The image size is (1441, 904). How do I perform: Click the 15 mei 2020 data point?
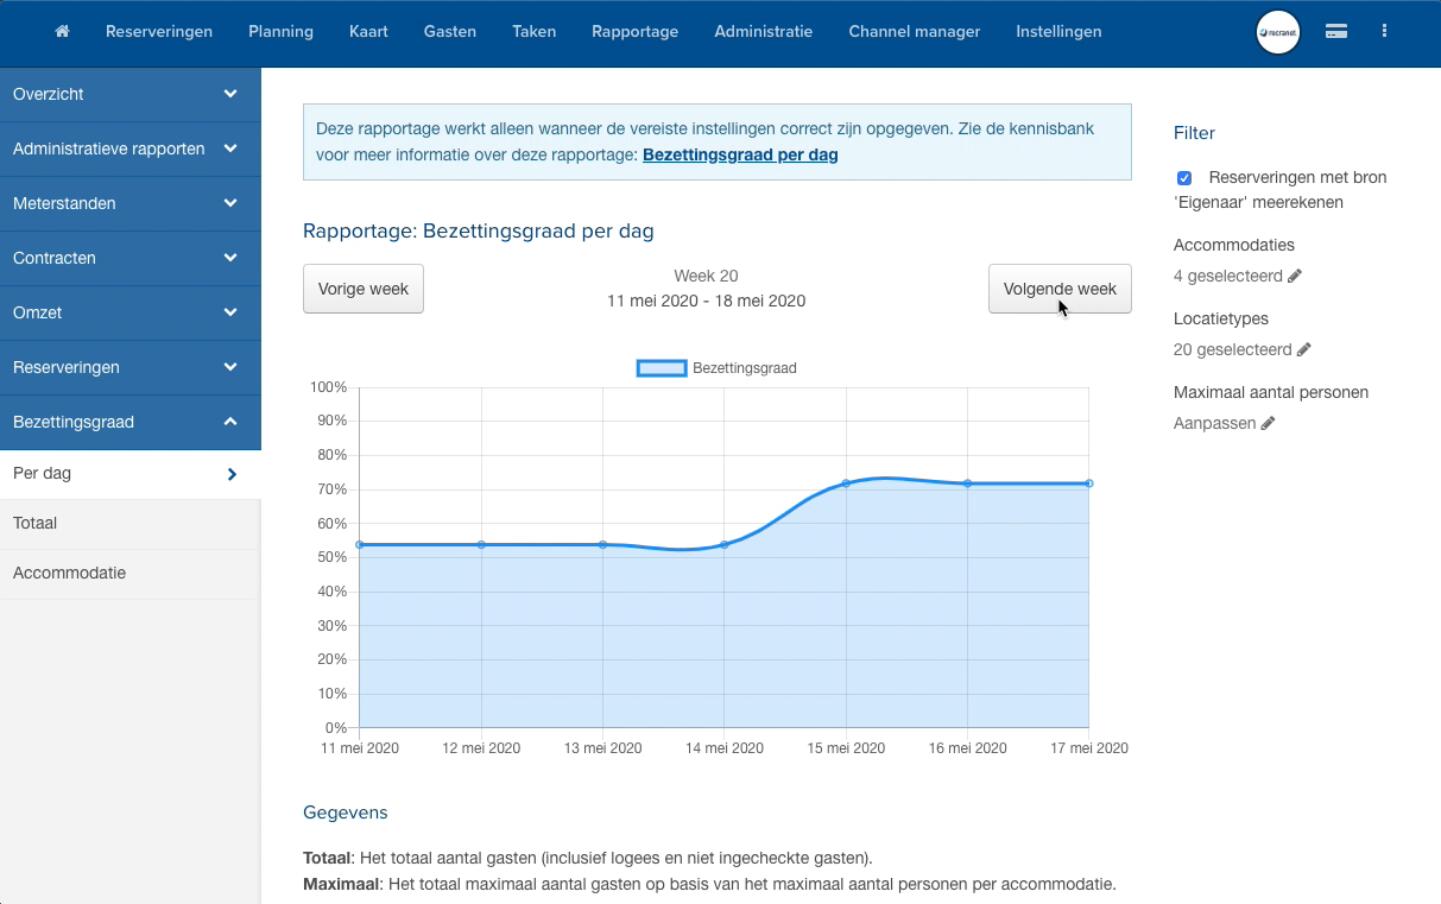coord(846,483)
